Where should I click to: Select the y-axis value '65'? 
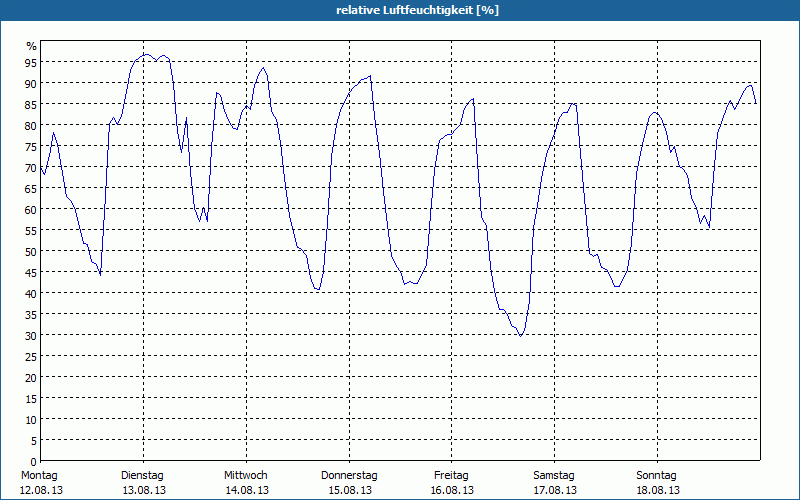point(31,189)
